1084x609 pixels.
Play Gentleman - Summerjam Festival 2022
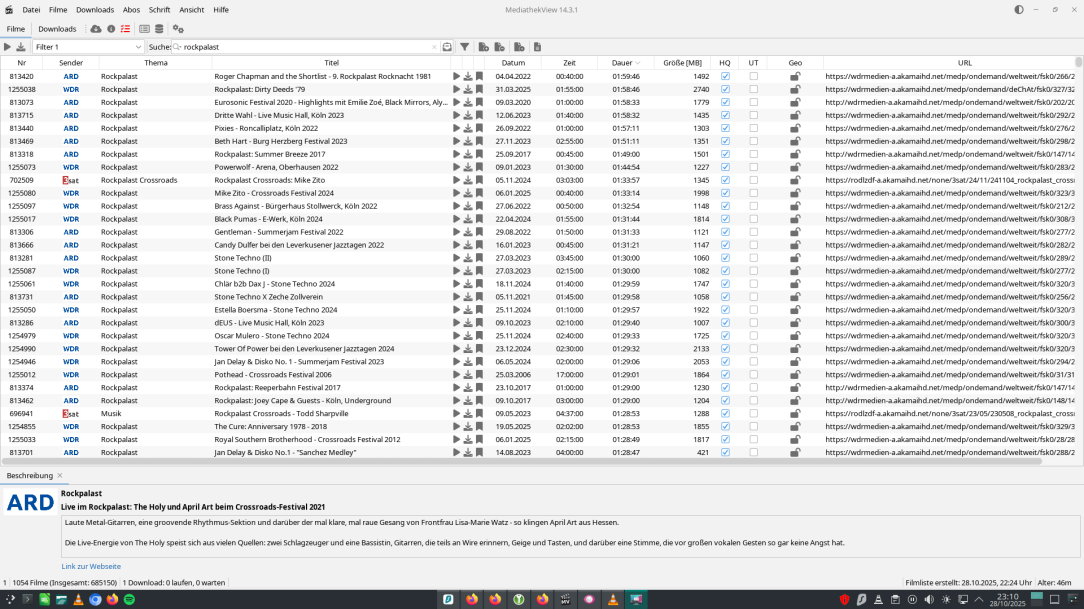coord(456,232)
